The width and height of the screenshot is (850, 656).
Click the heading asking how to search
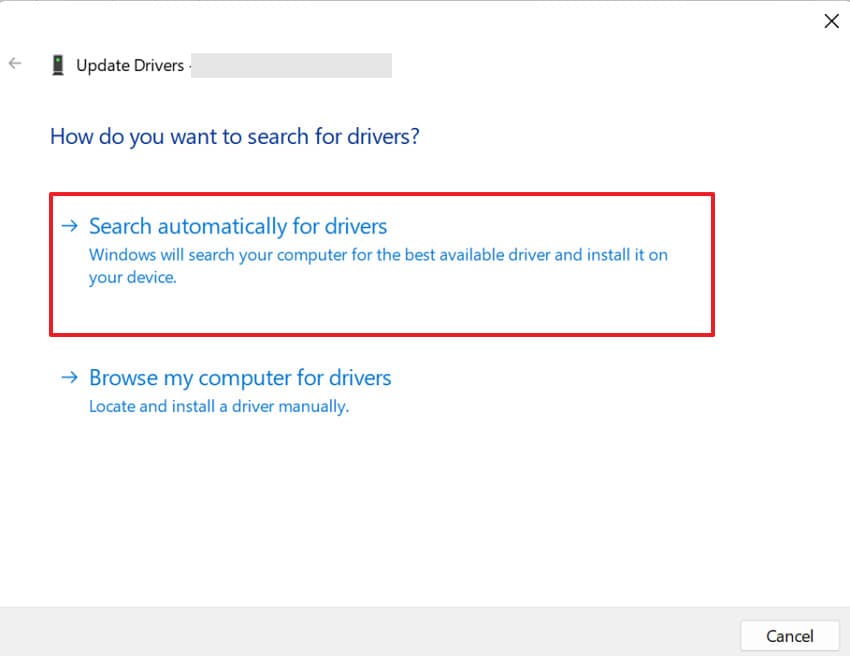coord(233,137)
